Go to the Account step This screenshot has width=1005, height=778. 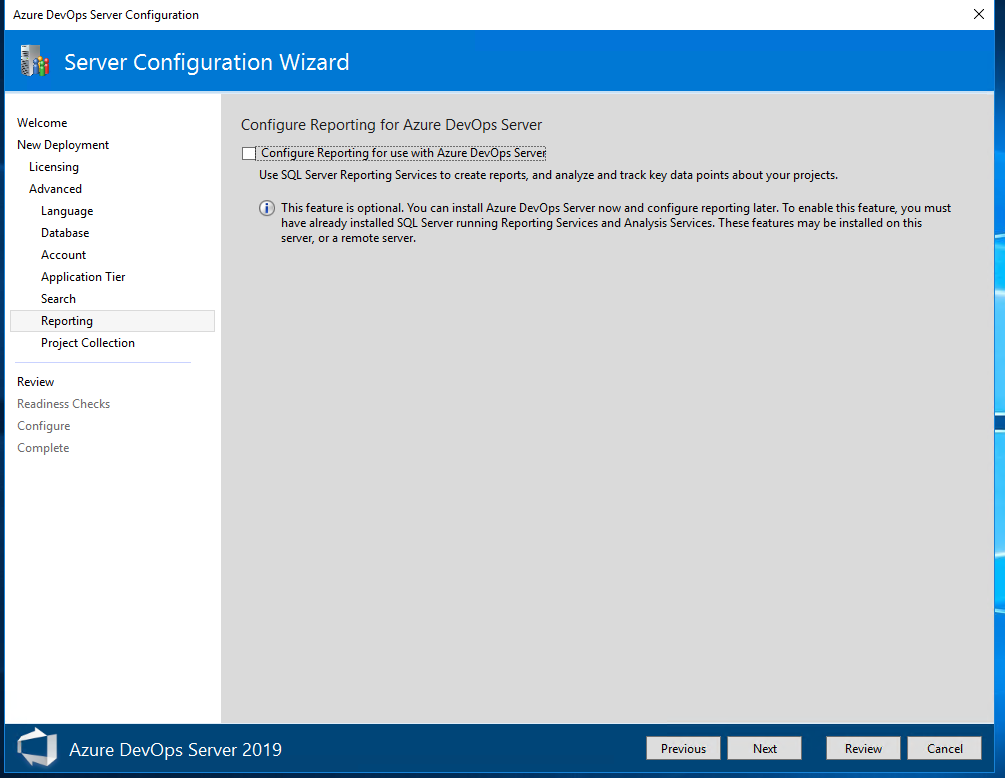click(x=63, y=254)
